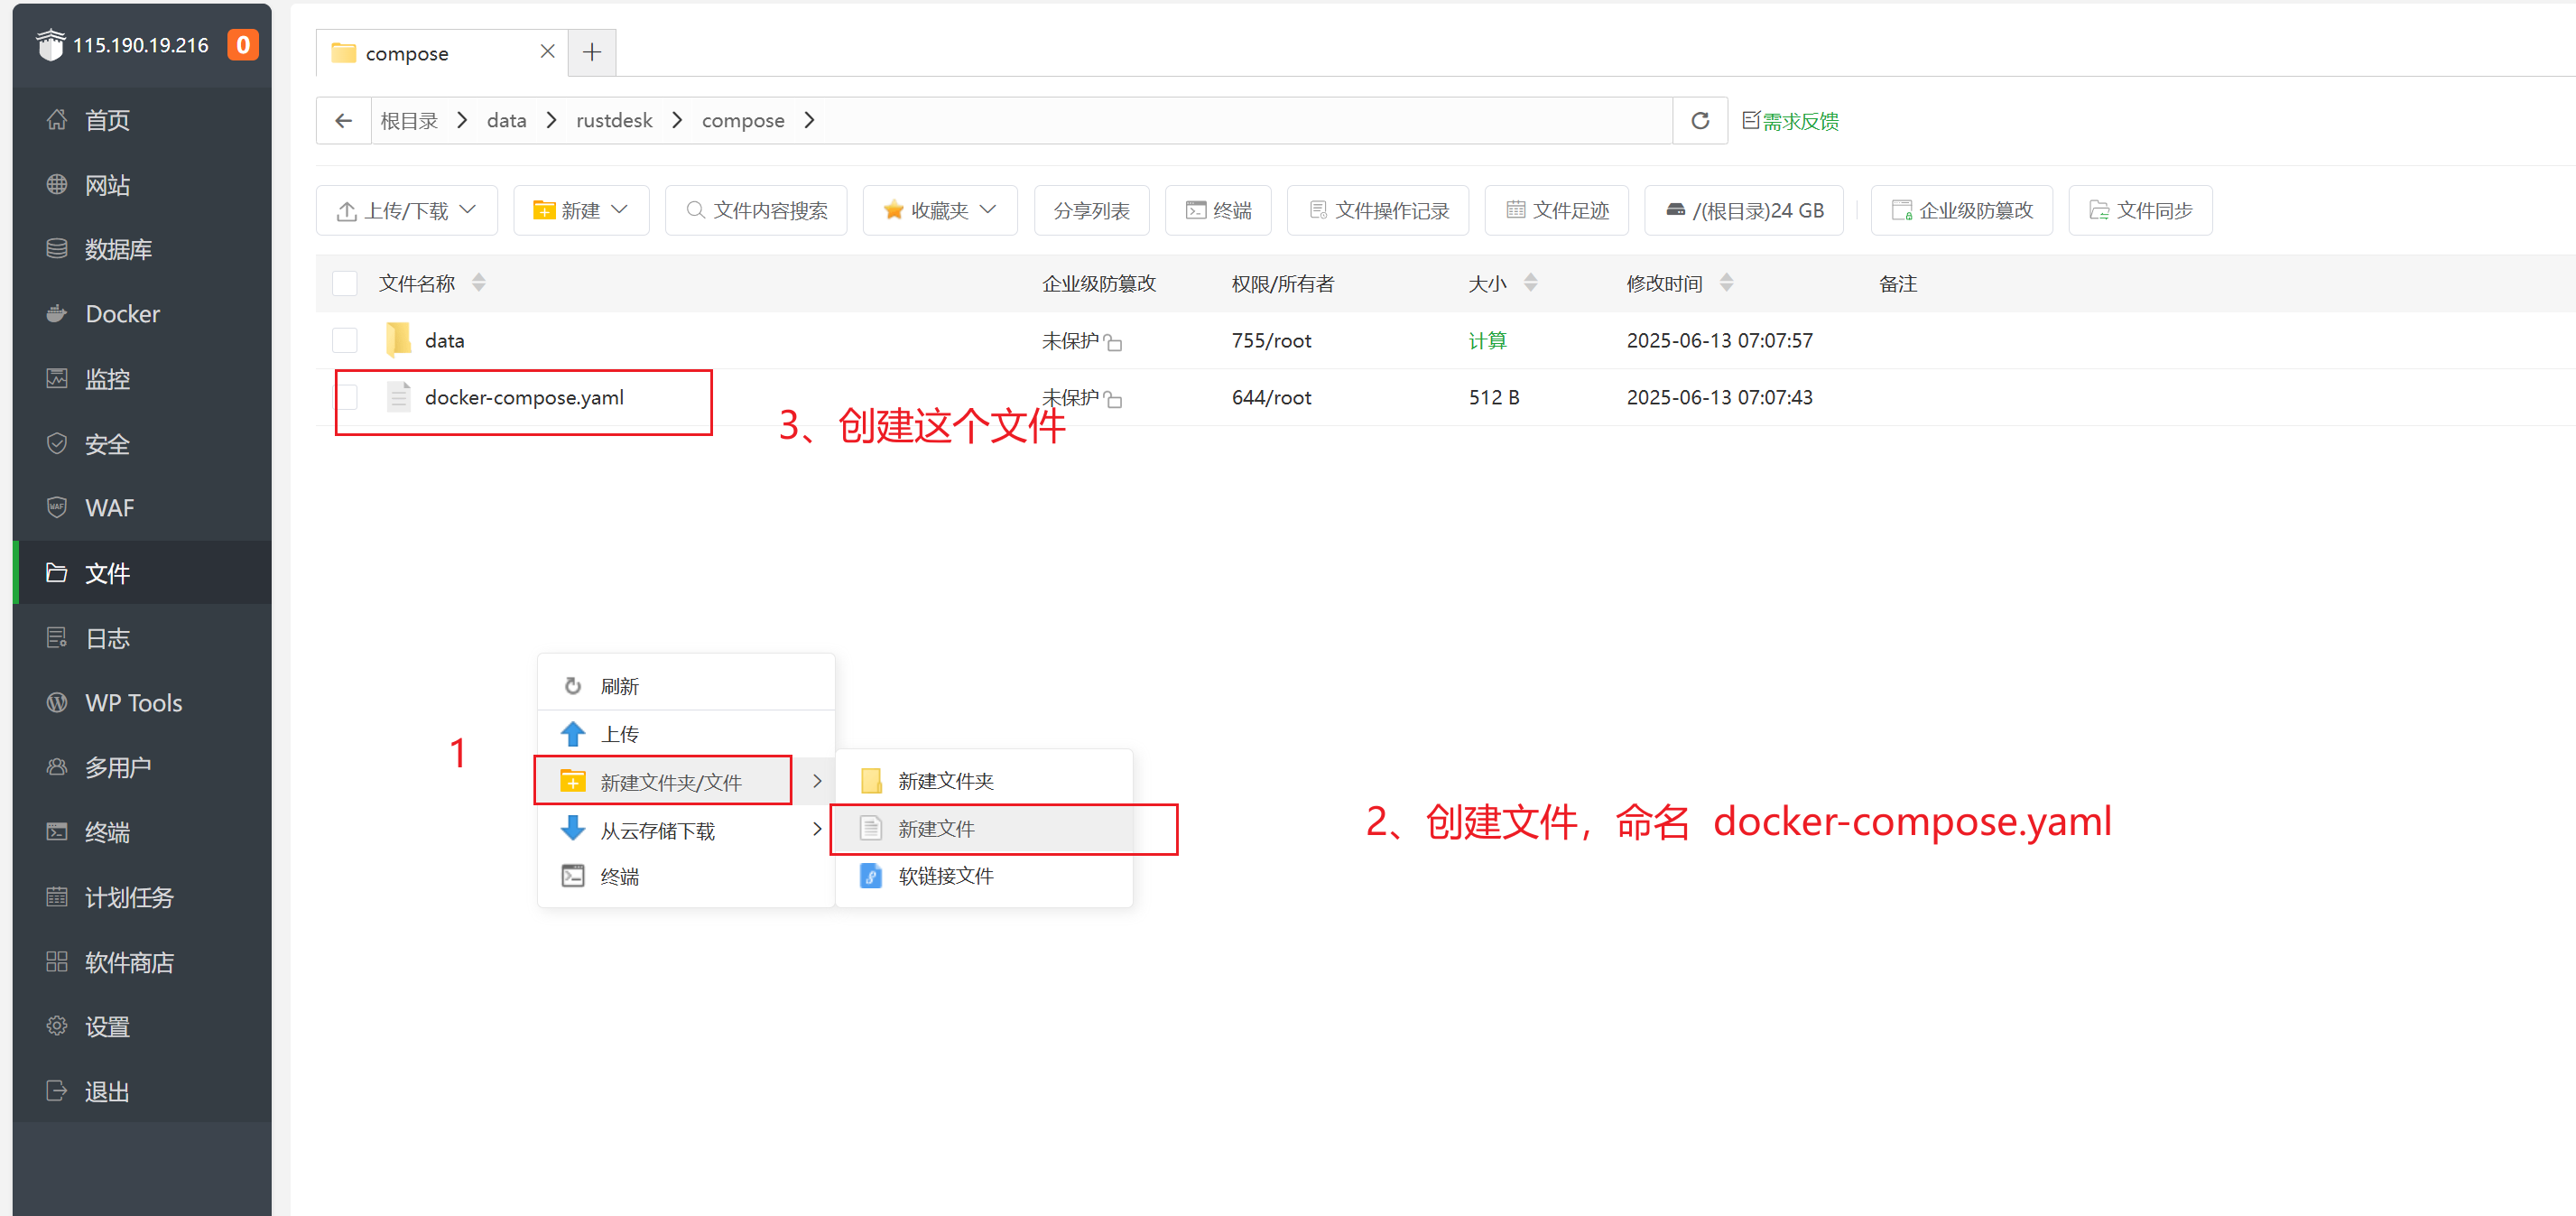Click the plus icon to add tab
This screenshot has height=1216, width=2576.
tap(592, 52)
